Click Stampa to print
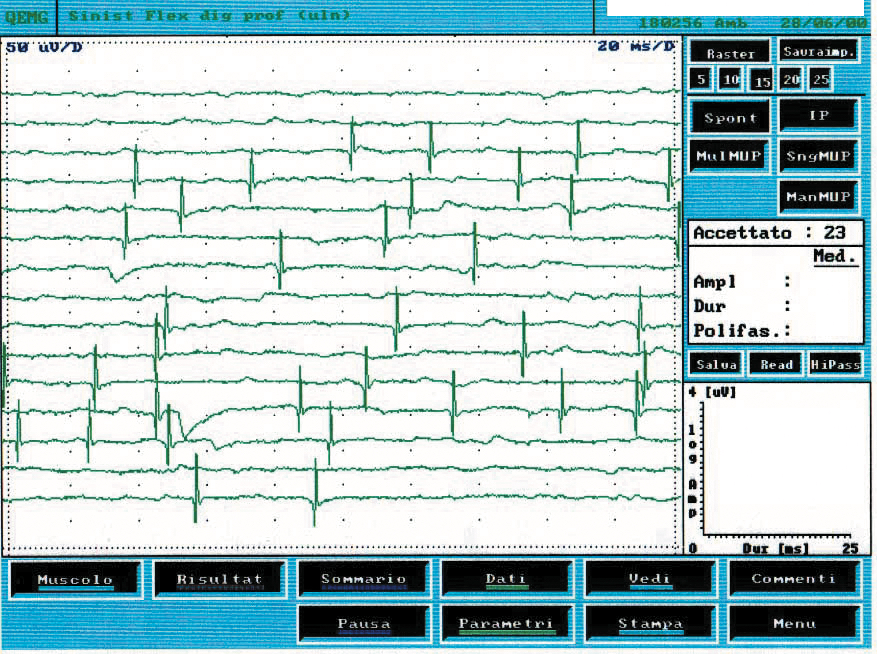This screenshot has height=654, width=877. click(650, 624)
